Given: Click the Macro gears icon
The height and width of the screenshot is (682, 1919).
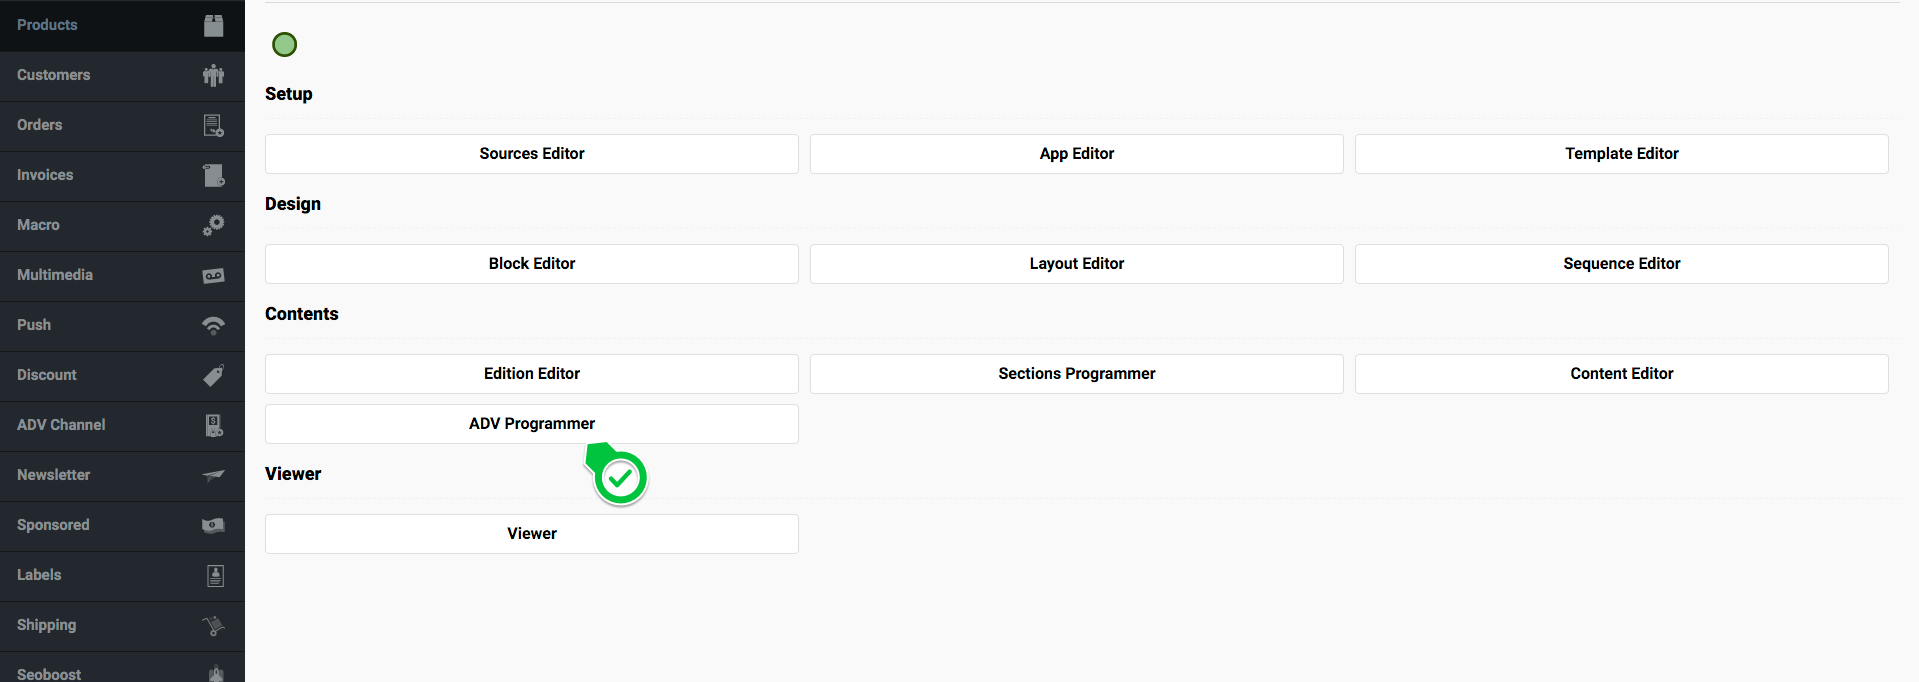Looking at the screenshot, I should click(213, 225).
